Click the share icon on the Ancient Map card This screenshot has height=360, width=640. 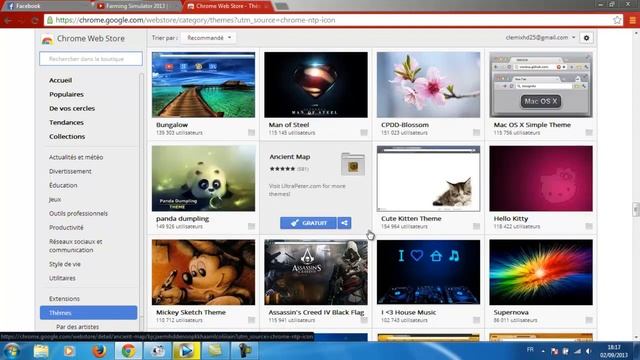coord(344,223)
